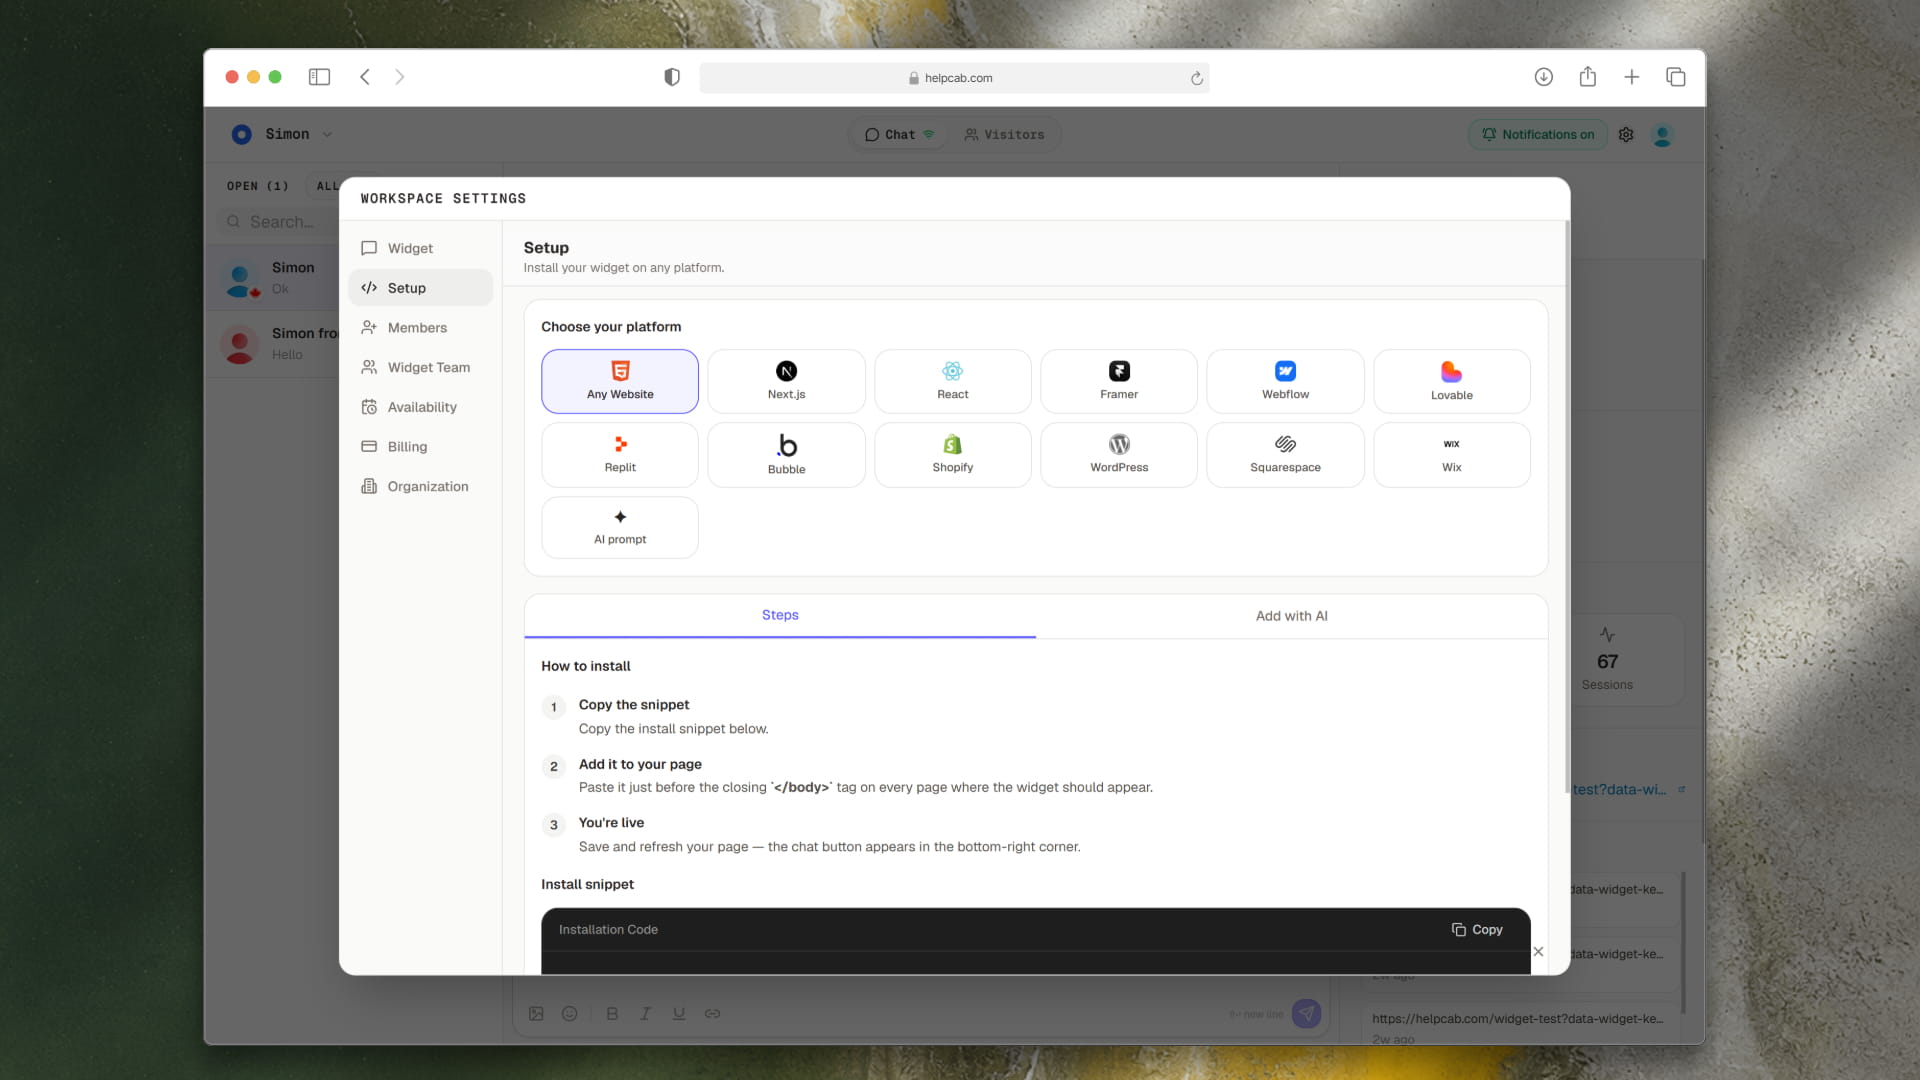Show the tab overview
1920x1080 pixels.
pyautogui.click(x=1675, y=77)
